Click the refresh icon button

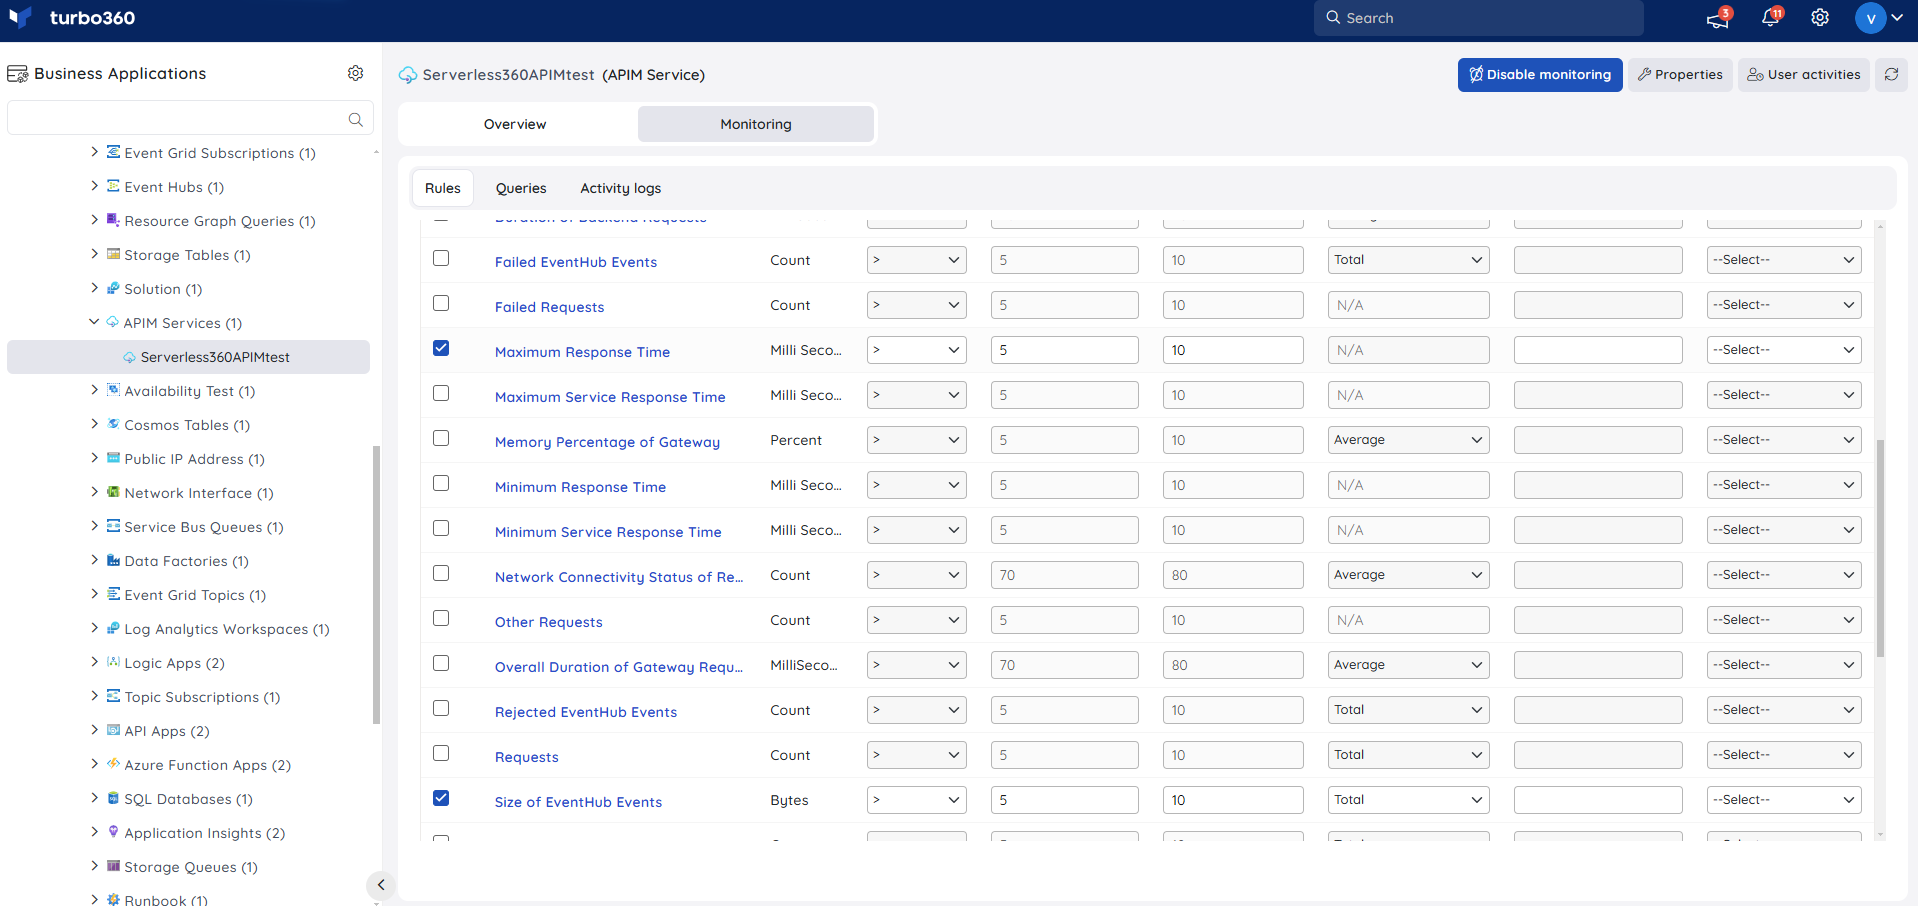click(x=1891, y=74)
